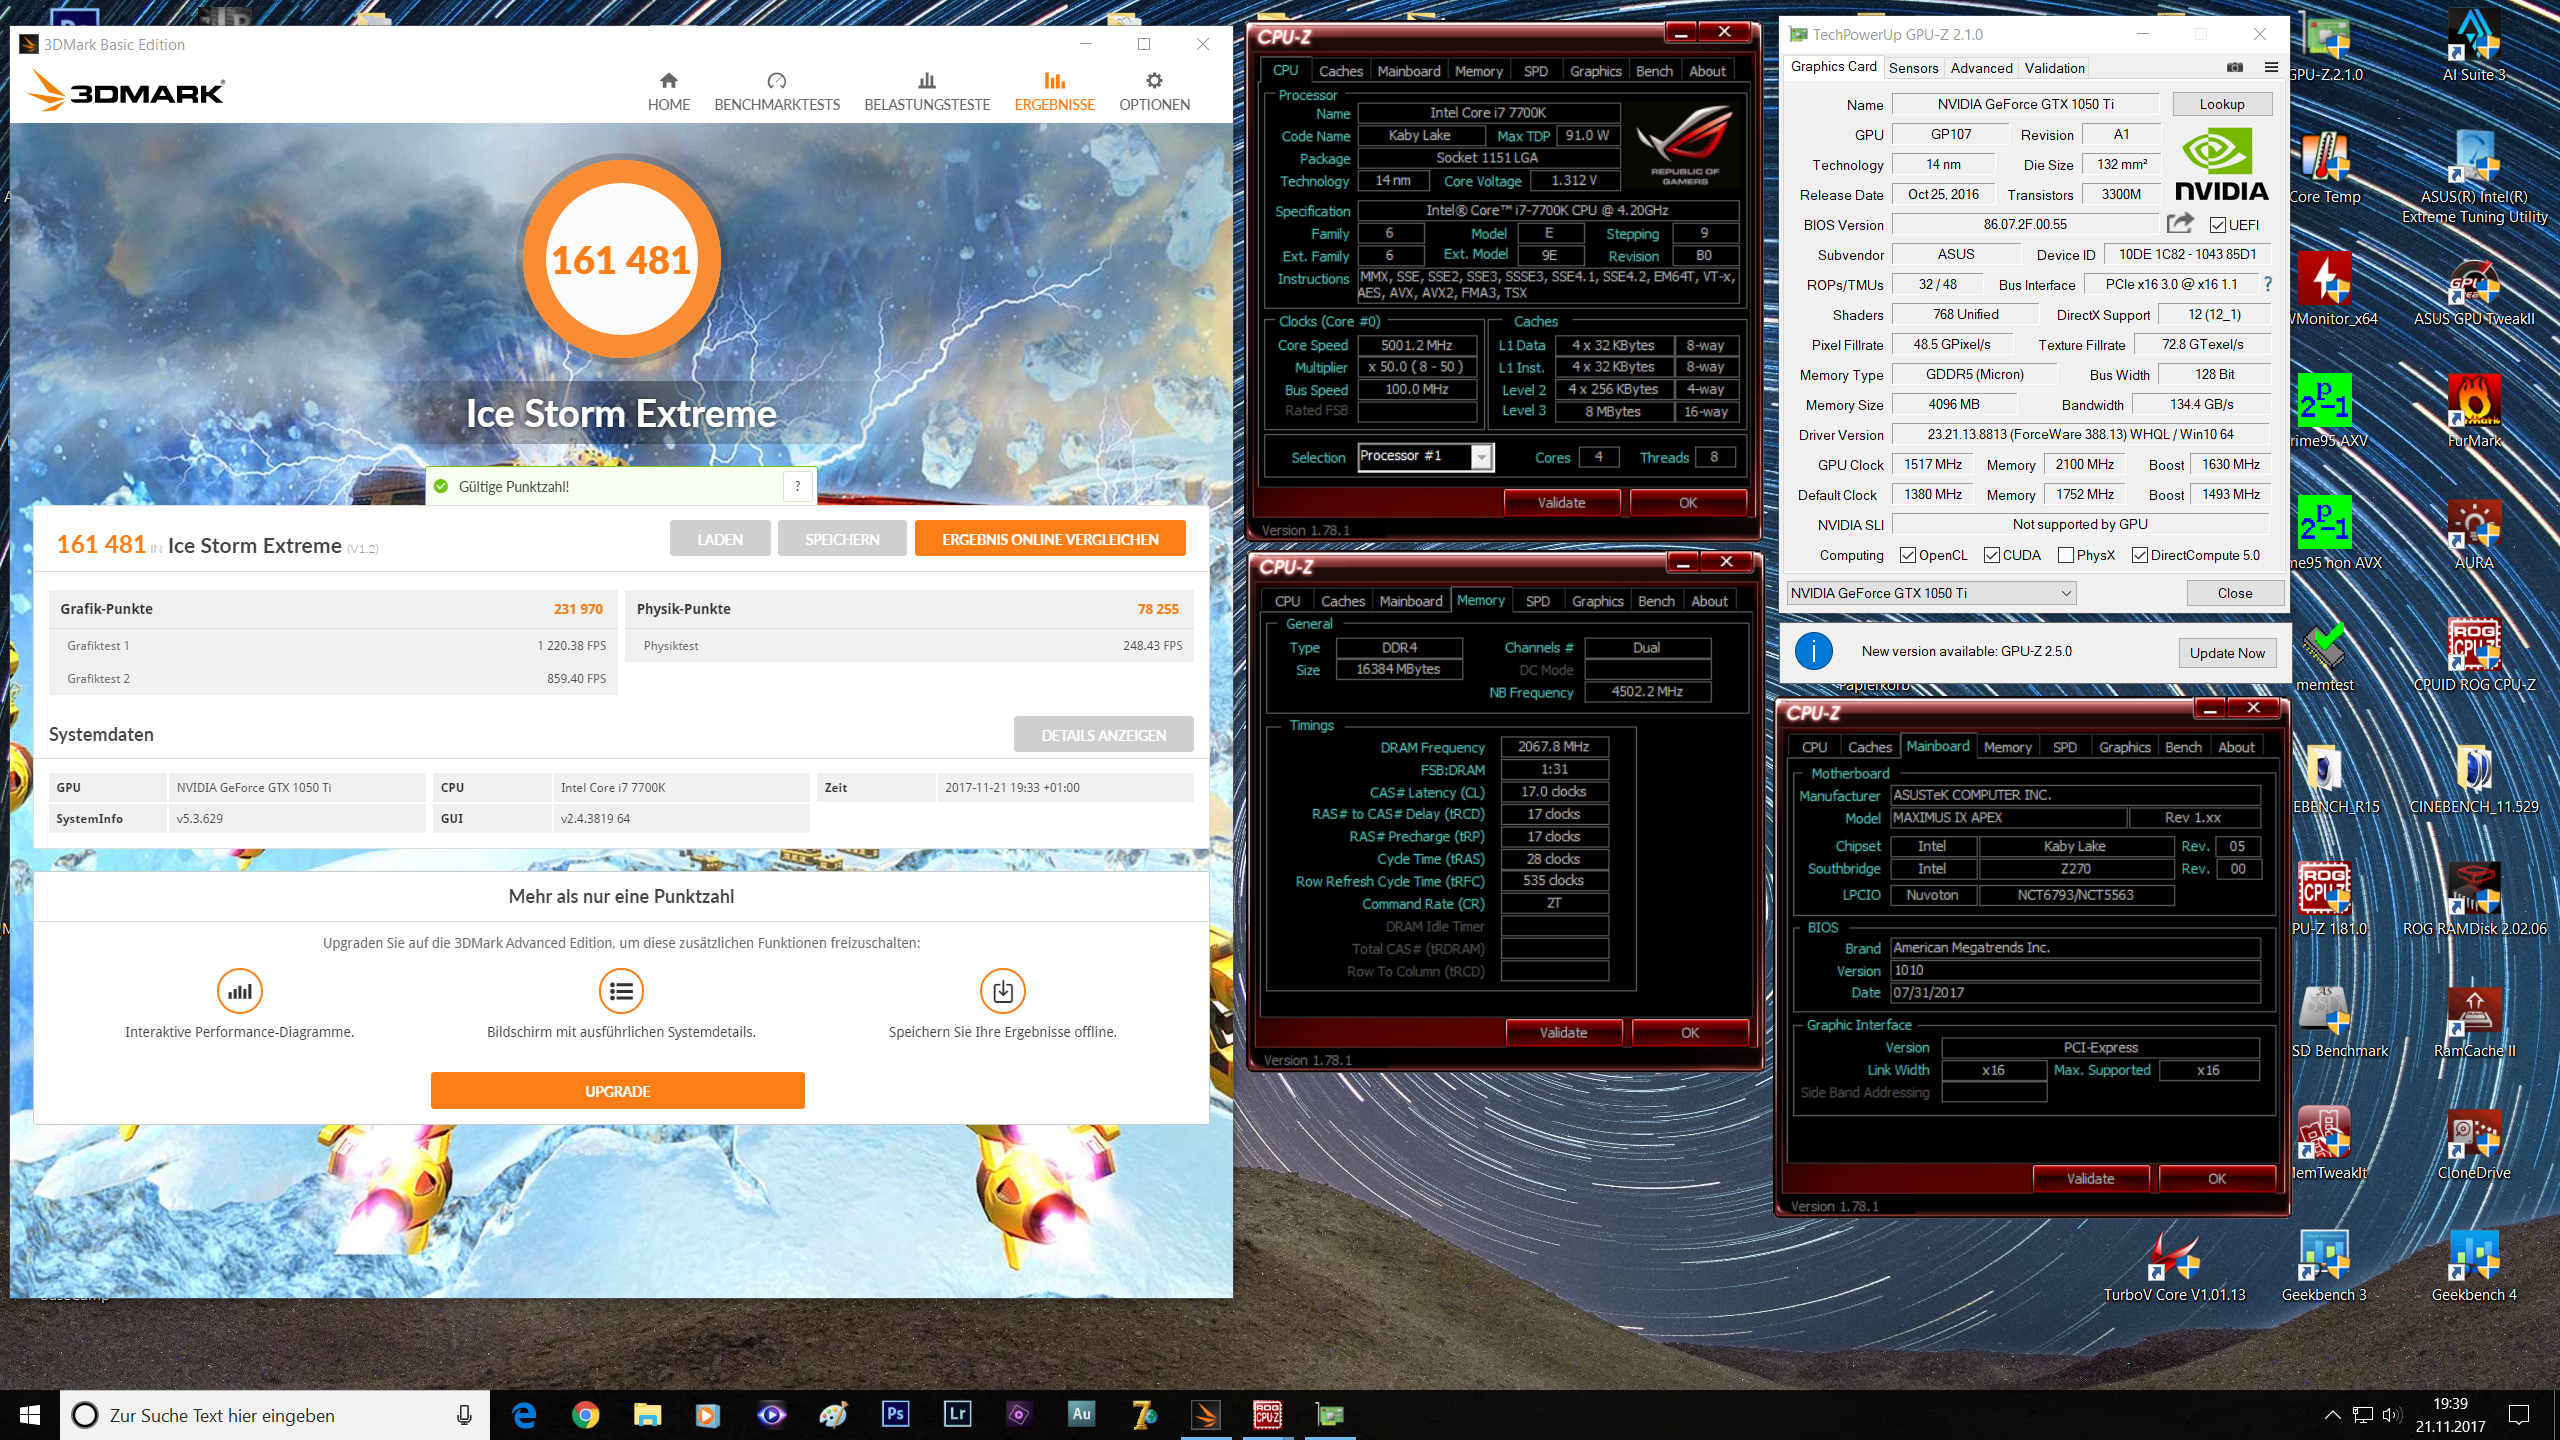
Task: Click Close button in GPU-Z
Action: point(2235,593)
